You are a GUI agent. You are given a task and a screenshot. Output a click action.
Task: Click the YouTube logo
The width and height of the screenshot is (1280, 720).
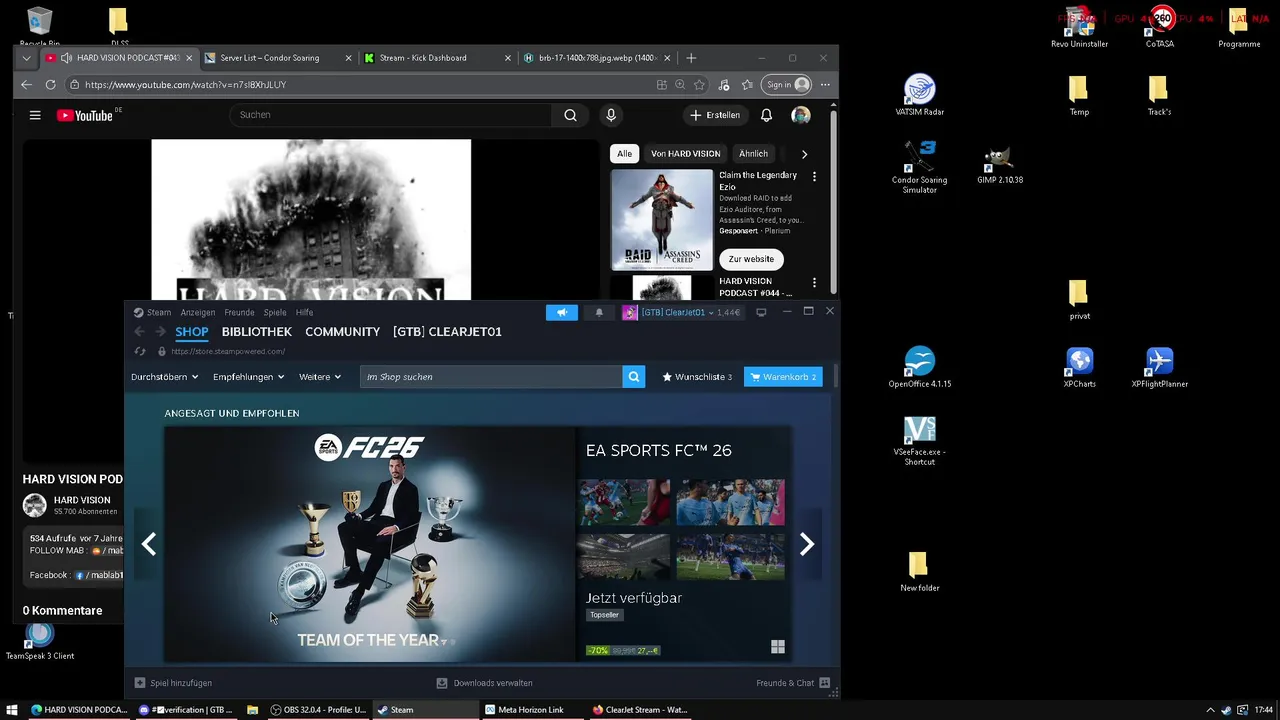pos(85,115)
